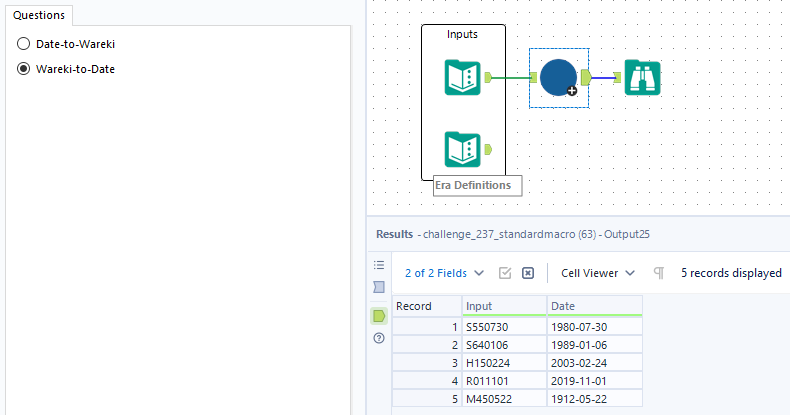Click the green connection into the macro
Screen dimensions: 790x415
511,78
